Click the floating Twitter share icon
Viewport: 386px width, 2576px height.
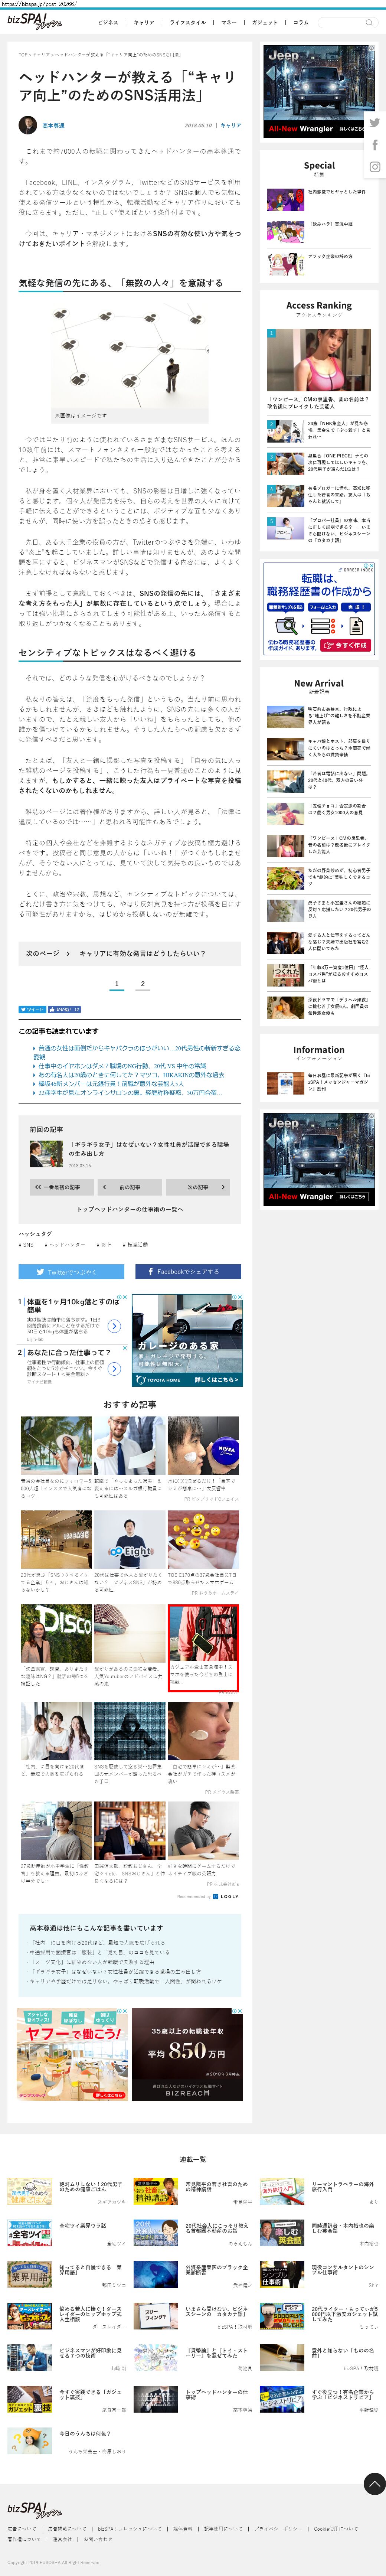tap(374, 123)
